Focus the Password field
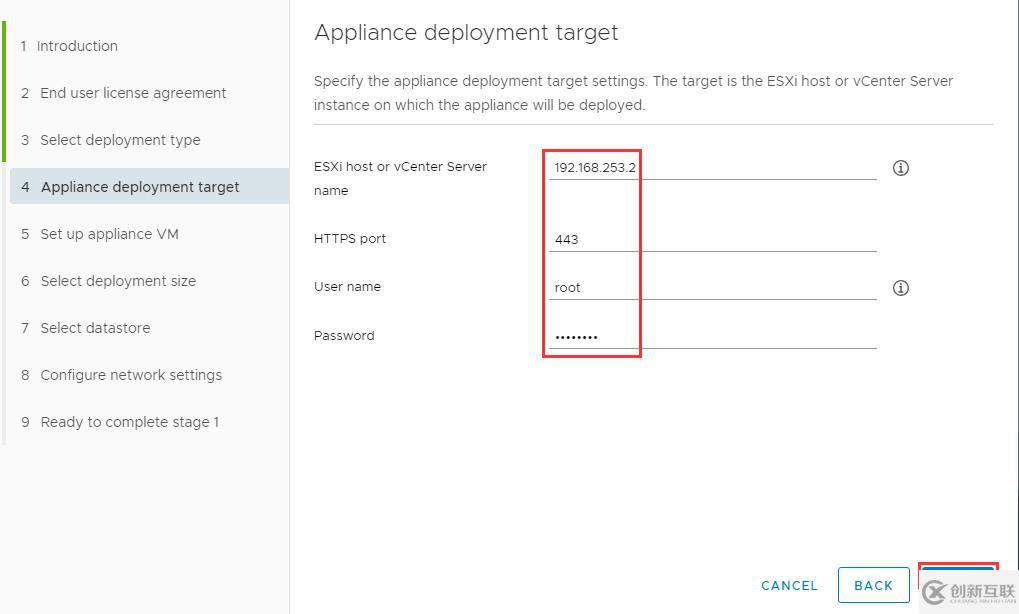 713,336
